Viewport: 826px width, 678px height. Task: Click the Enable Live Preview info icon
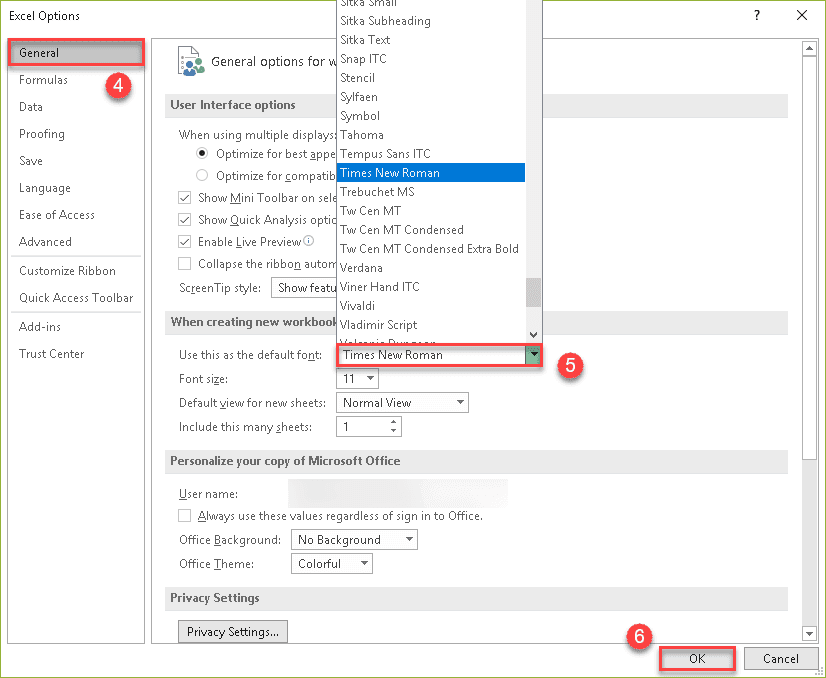pyautogui.click(x=309, y=241)
